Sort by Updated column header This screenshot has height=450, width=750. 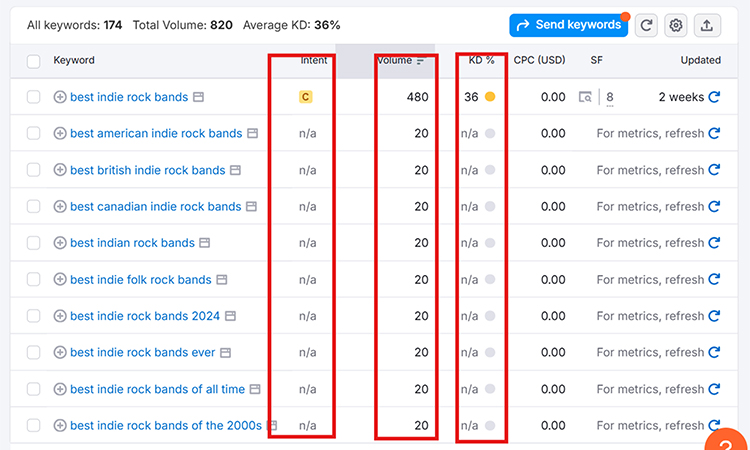(701, 60)
